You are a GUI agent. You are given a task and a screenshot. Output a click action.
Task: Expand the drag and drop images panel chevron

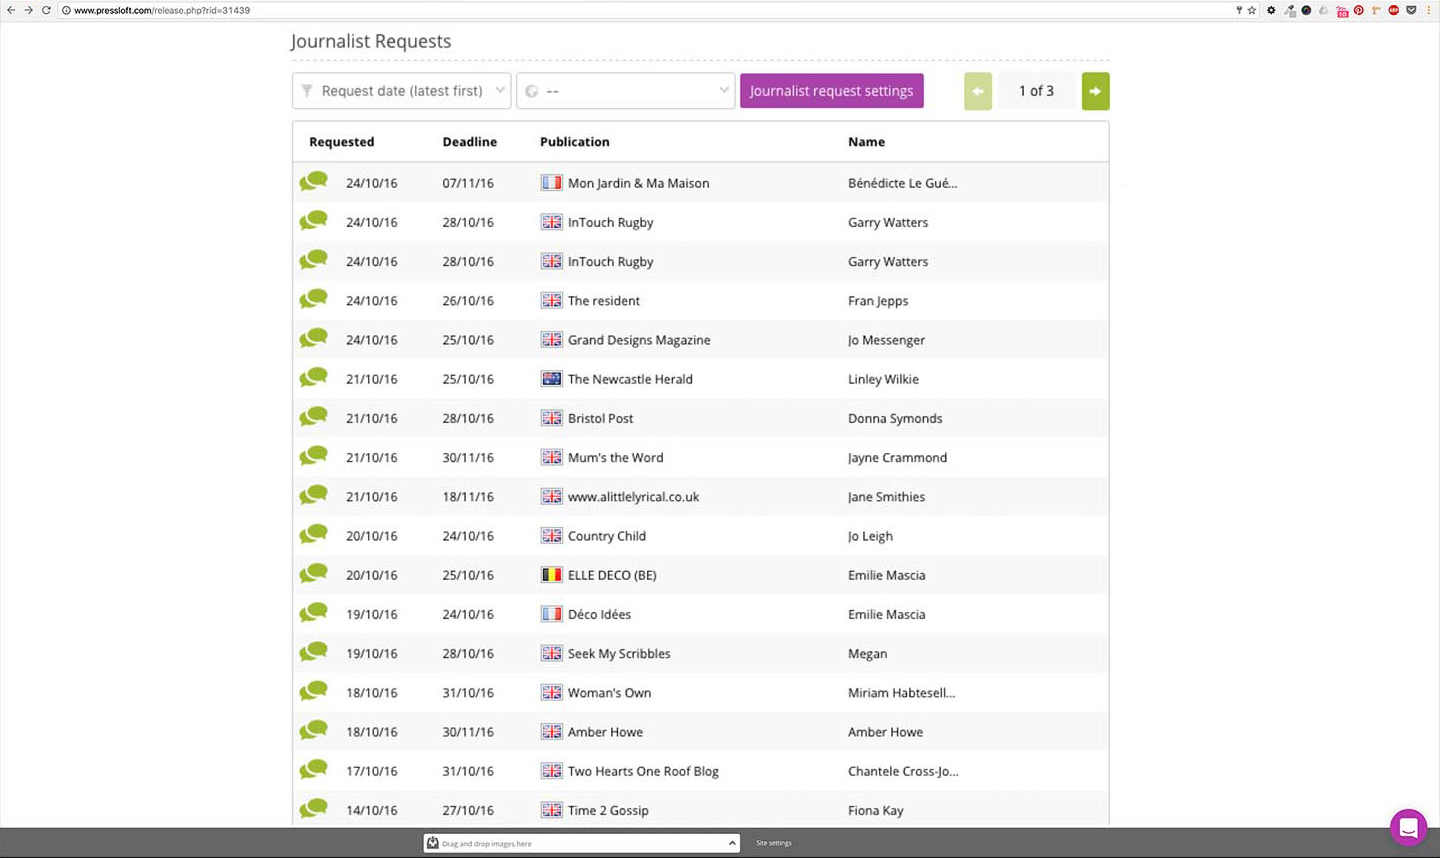732,843
